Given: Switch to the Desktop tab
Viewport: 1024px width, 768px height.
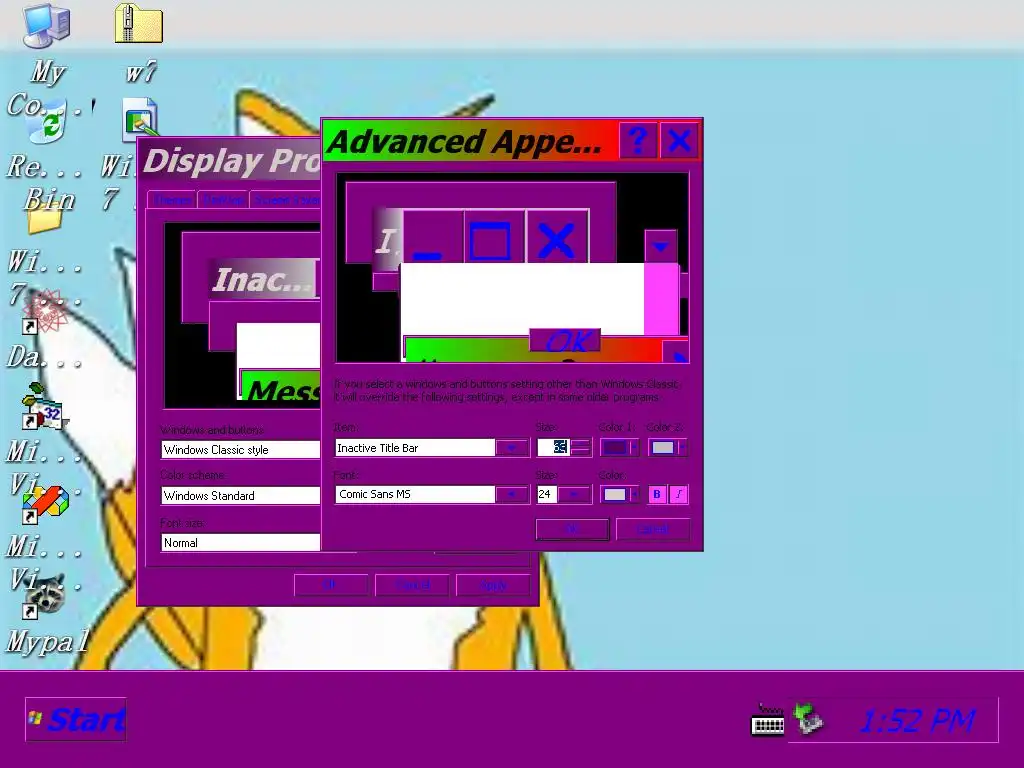Looking at the screenshot, I should [x=223, y=199].
